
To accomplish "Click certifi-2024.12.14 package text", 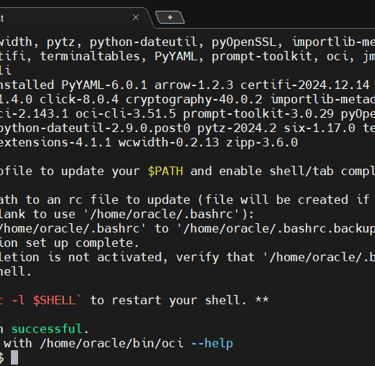I will [305, 85].
